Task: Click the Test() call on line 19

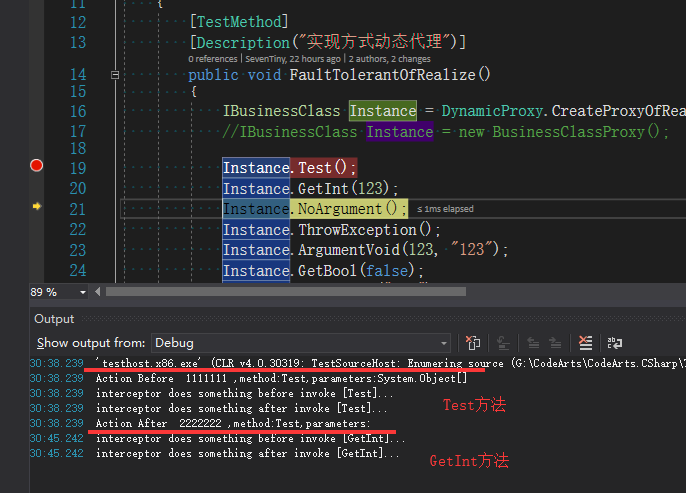Action: point(323,168)
